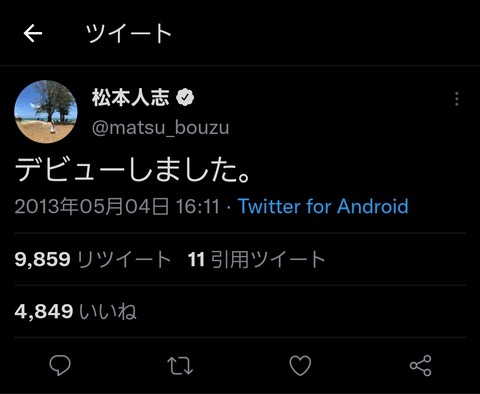Open the share icon options
Screen dimensions: 480x394
420,366
